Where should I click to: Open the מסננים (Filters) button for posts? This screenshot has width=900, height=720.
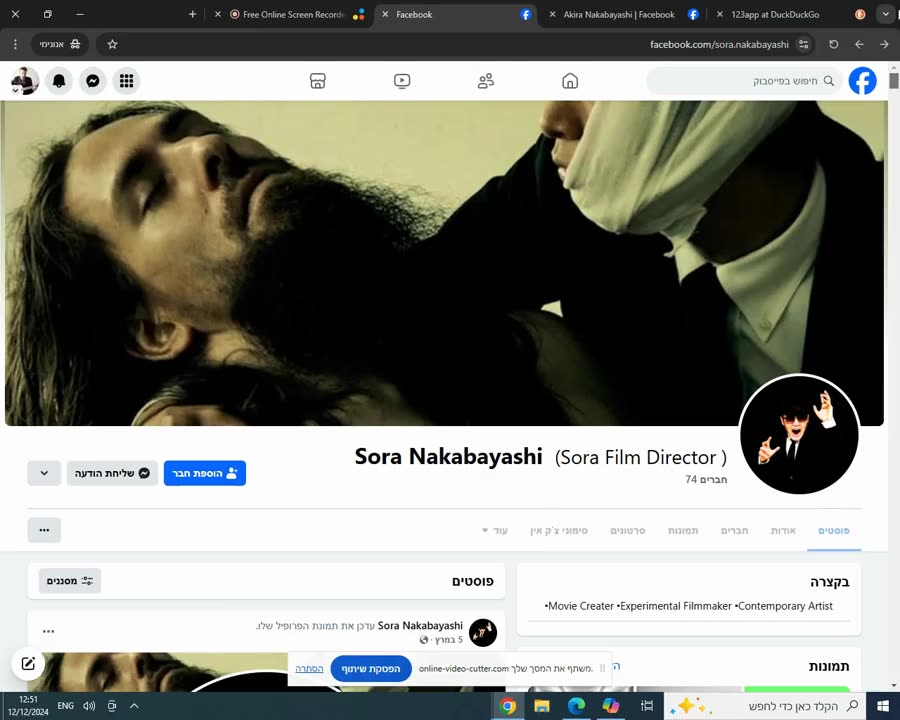(70, 581)
